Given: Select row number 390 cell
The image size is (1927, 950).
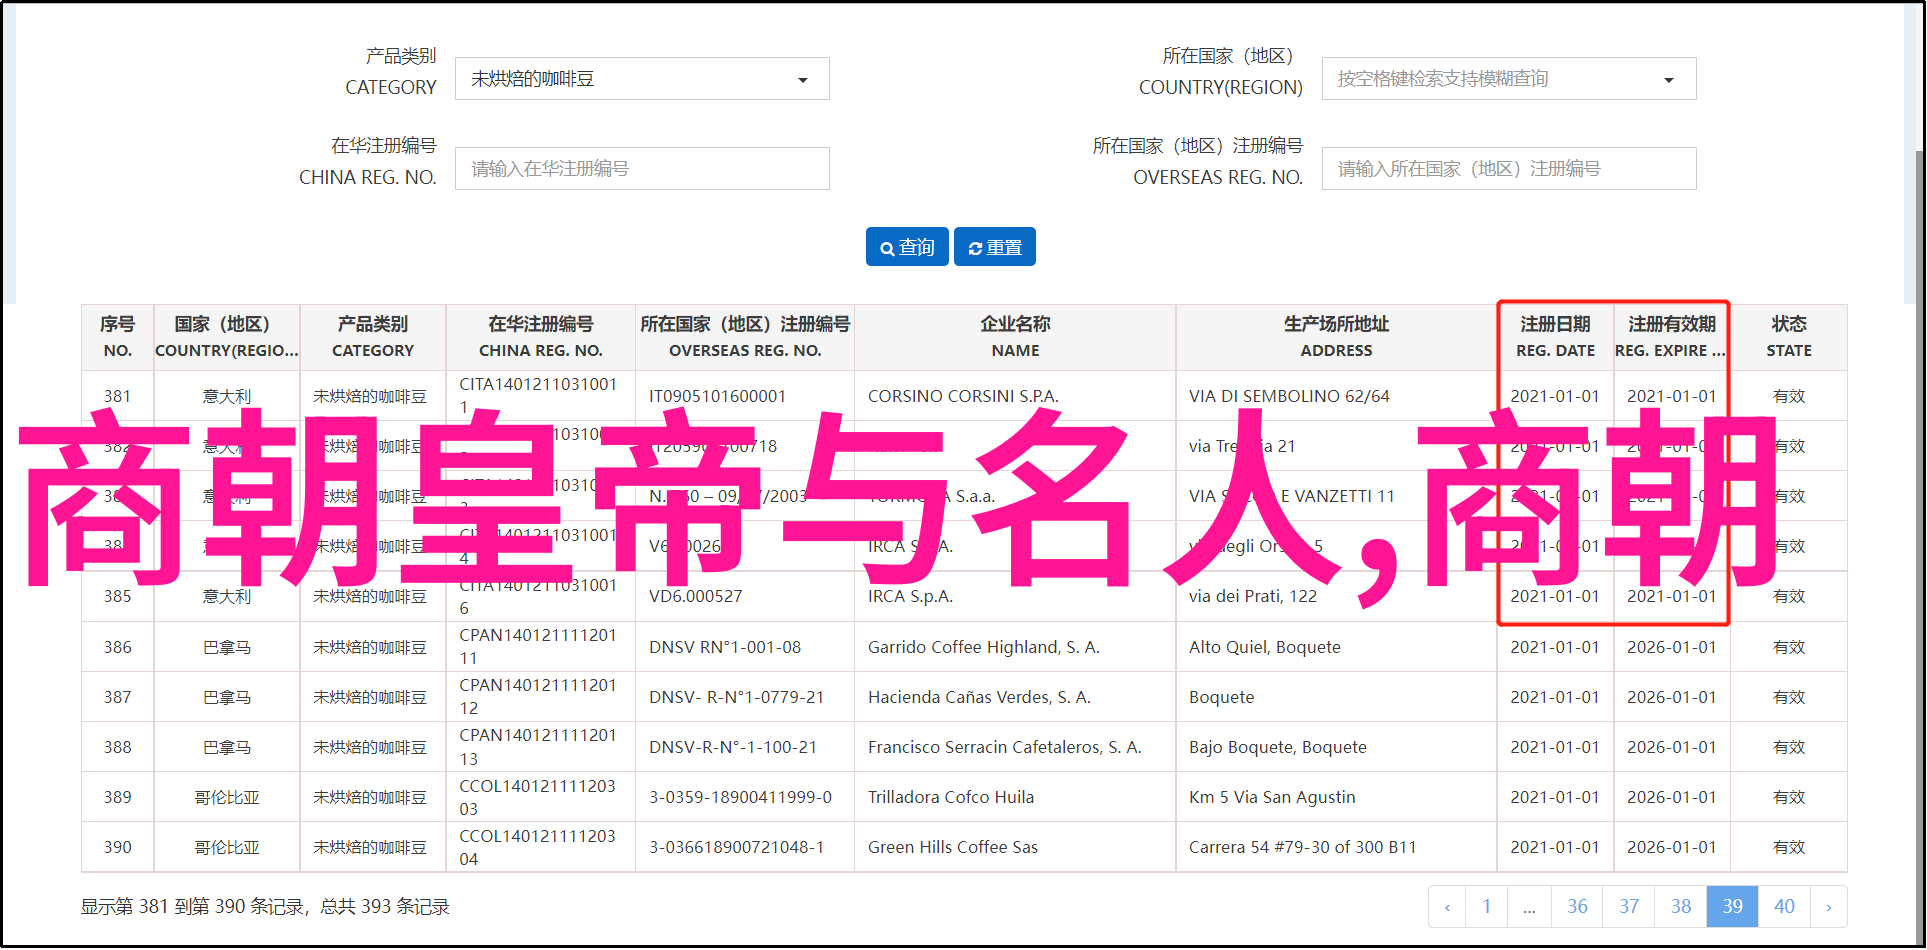Looking at the screenshot, I should point(117,847).
